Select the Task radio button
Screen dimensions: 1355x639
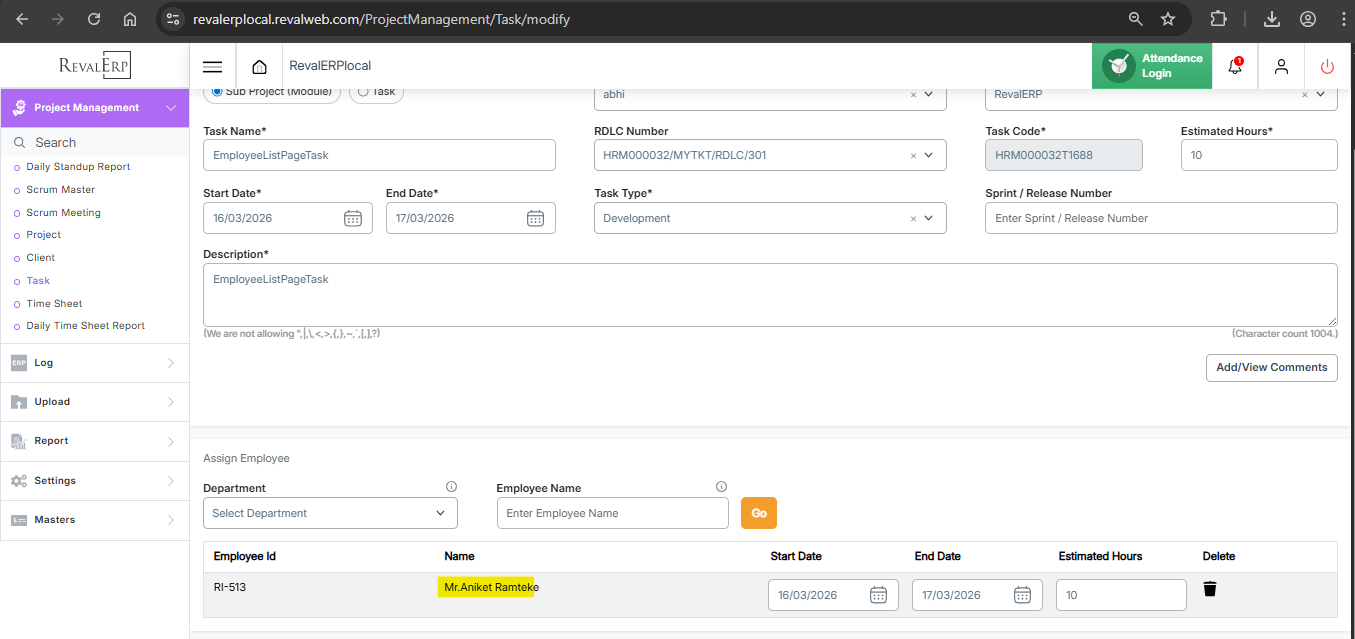363,91
